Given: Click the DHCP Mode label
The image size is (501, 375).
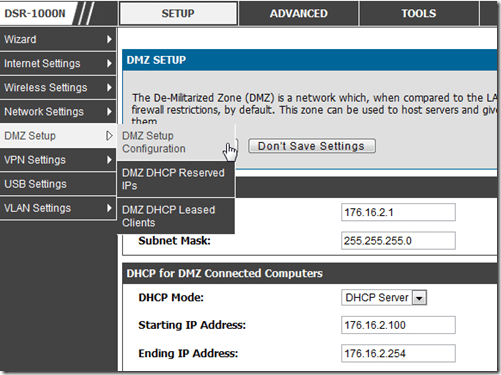Looking at the screenshot, I should [171, 297].
